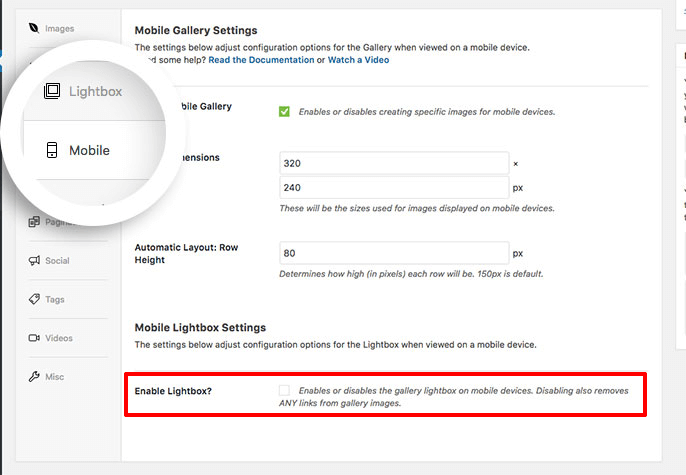Click the Tags label icon
The height and width of the screenshot is (475, 686).
(34, 299)
